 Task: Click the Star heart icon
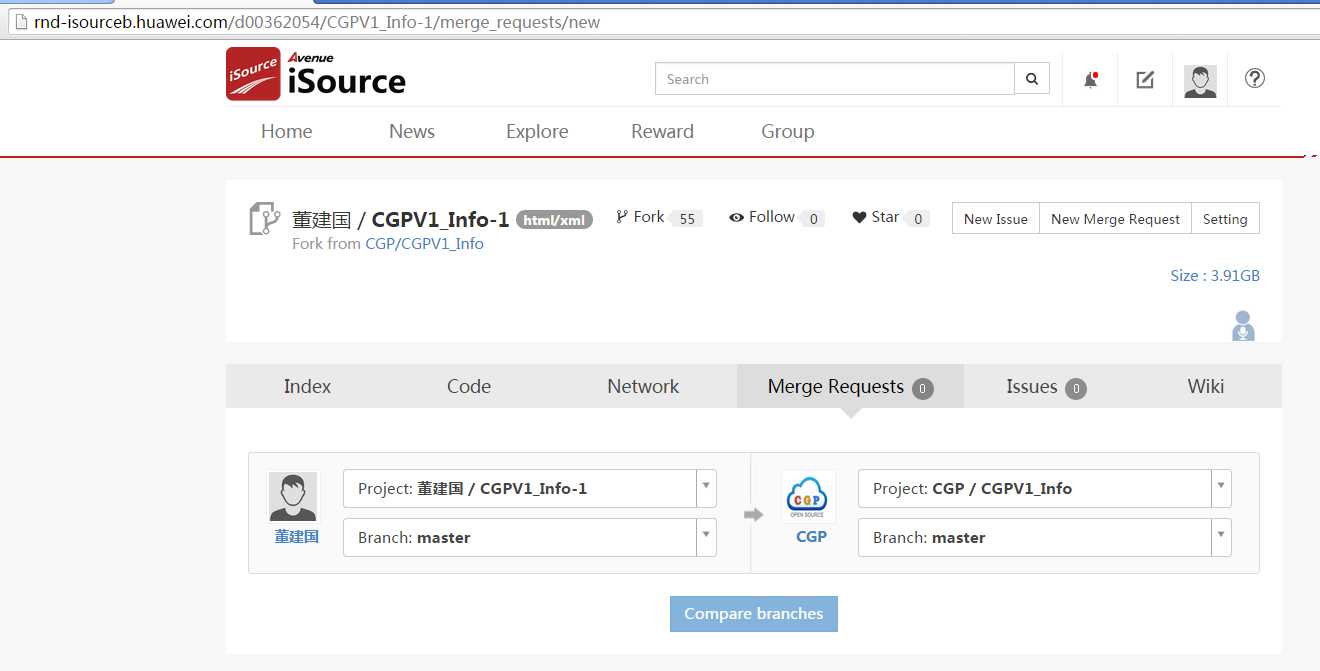859,217
